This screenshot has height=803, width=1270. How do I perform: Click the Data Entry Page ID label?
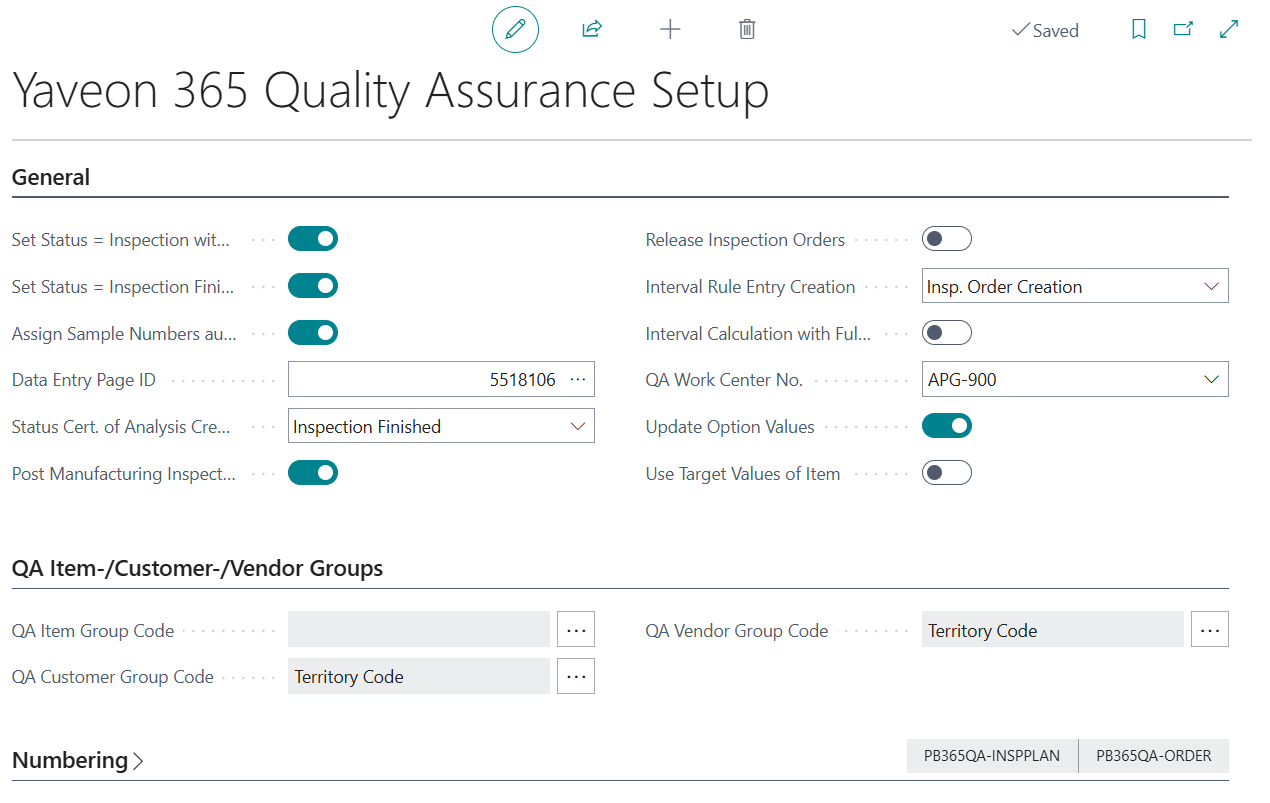coord(84,380)
